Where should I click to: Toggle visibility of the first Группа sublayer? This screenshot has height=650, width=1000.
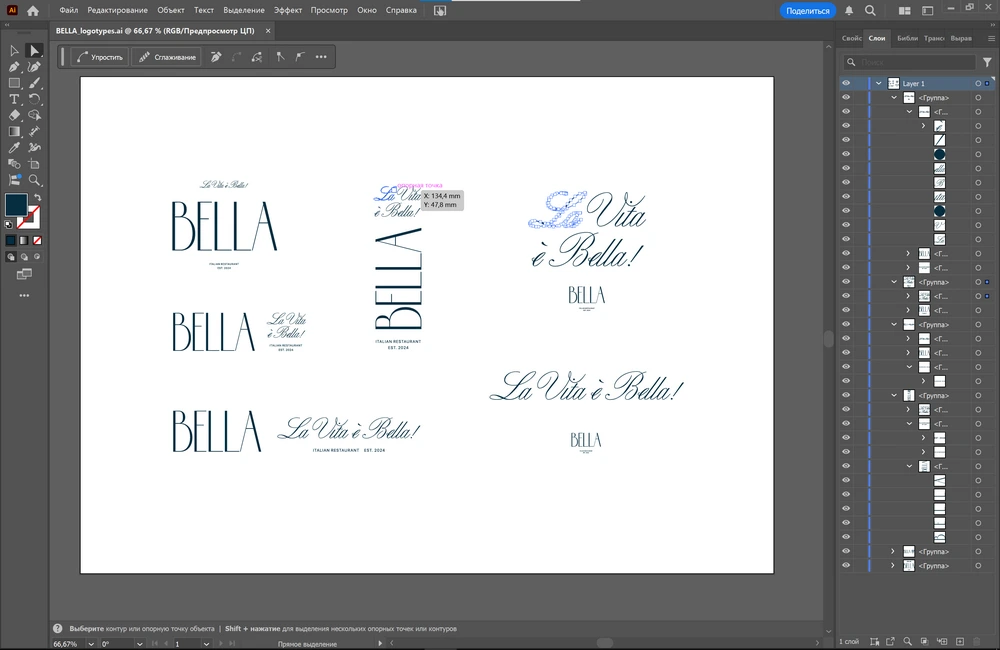[846, 98]
